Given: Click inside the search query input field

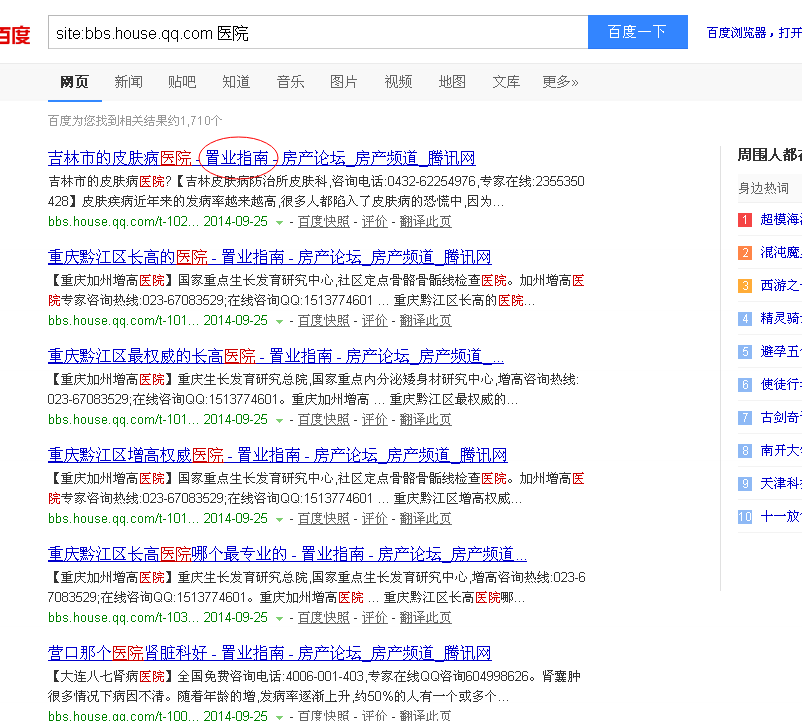Looking at the screenshot, I should [300, 32].
